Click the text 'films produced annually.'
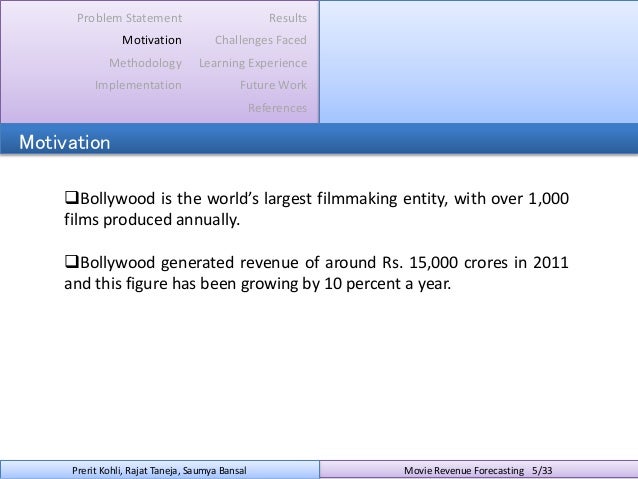 tap(152, 220)
